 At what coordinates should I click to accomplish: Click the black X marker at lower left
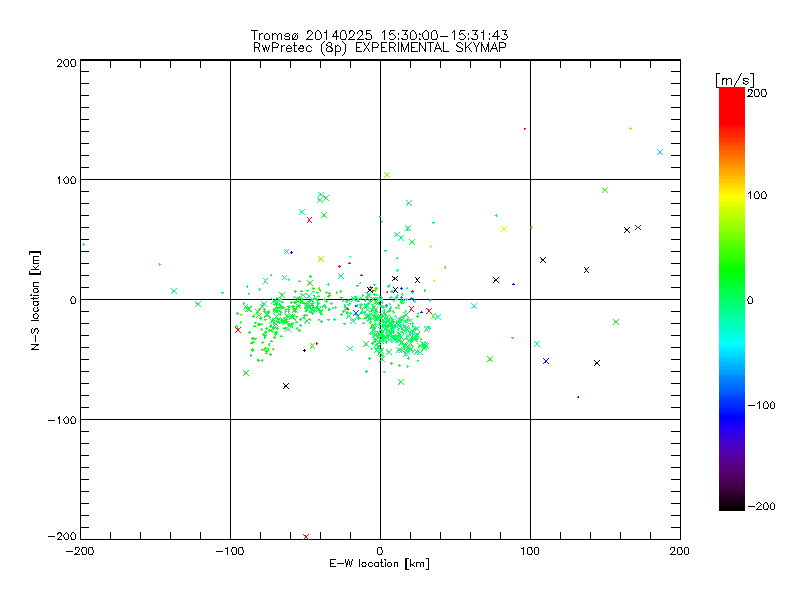[x=286, y=386]
